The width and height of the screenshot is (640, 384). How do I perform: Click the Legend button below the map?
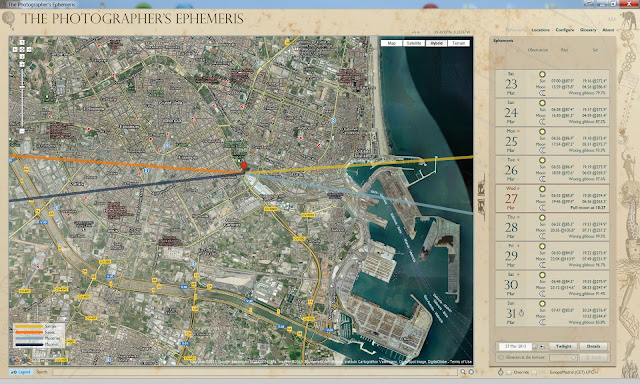coord(21,372)
